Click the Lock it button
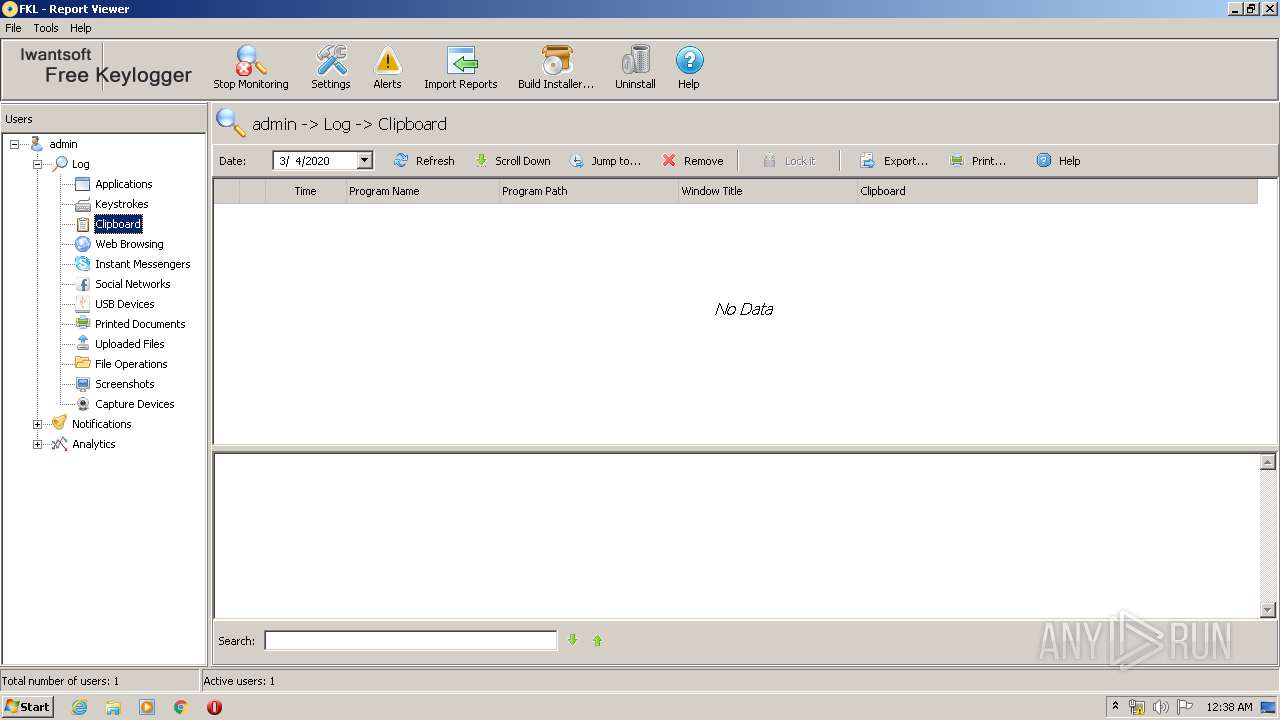Viewport: 1280px width, 720px height. tap(789, 161)
